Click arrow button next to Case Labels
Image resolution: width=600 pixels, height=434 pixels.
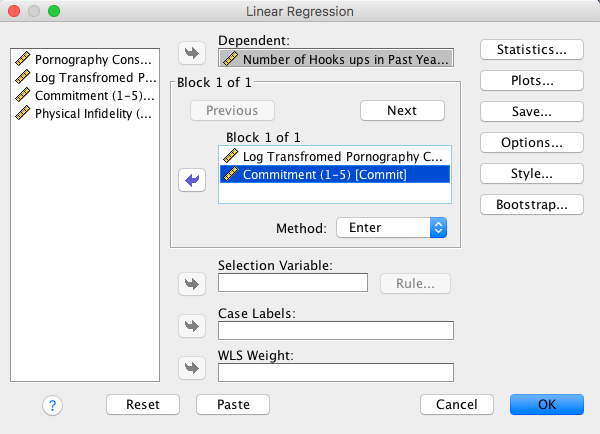click(x=190, y=325)
